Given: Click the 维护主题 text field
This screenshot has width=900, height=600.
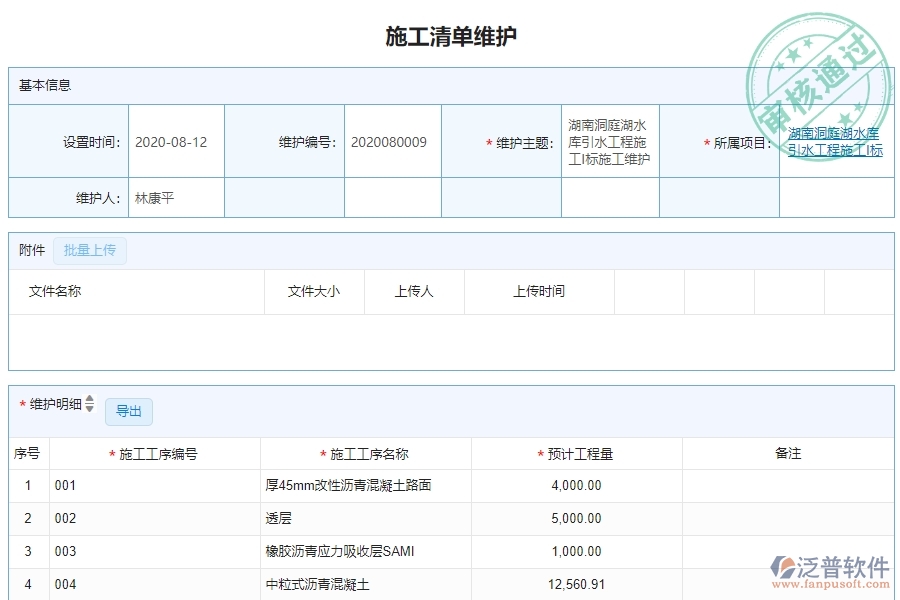Looking at the screenshot, I should click(609, 141).
